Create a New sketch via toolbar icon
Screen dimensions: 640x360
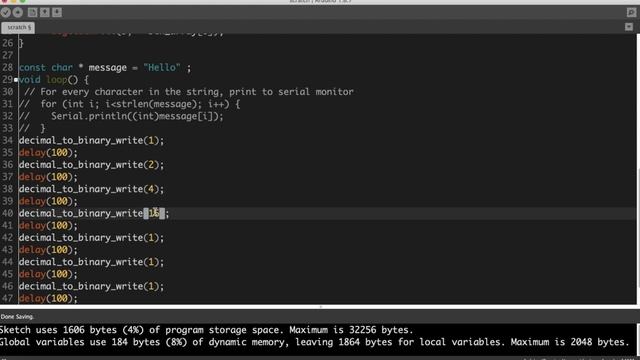coord(32,12)
